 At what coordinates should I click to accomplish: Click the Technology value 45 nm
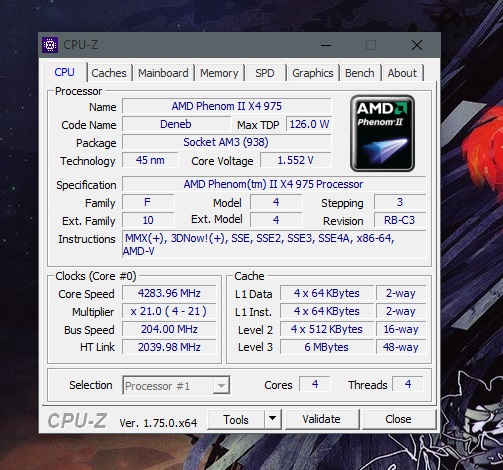(x=150, y=160)
